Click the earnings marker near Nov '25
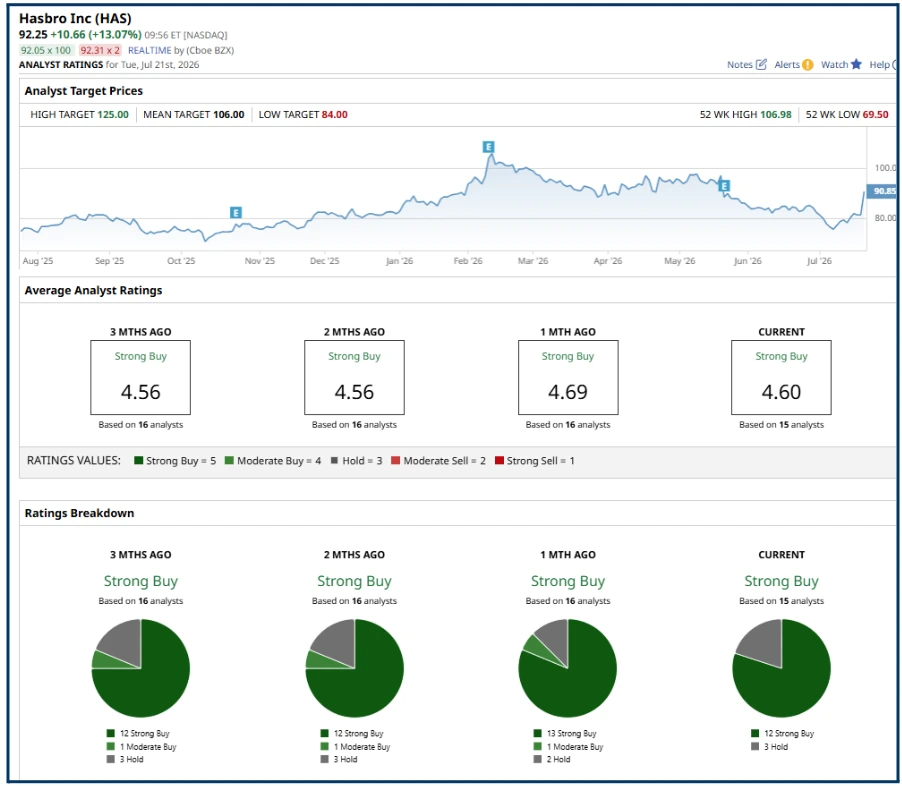 click(235, 212)
